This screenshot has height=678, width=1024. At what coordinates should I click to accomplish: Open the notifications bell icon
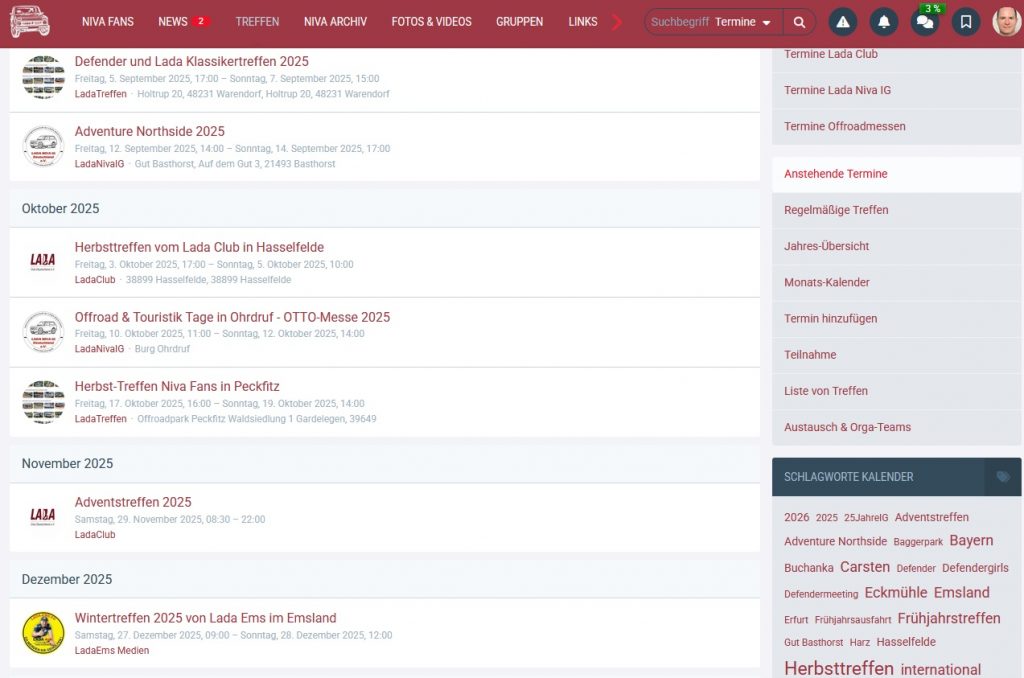click(884, 22)
